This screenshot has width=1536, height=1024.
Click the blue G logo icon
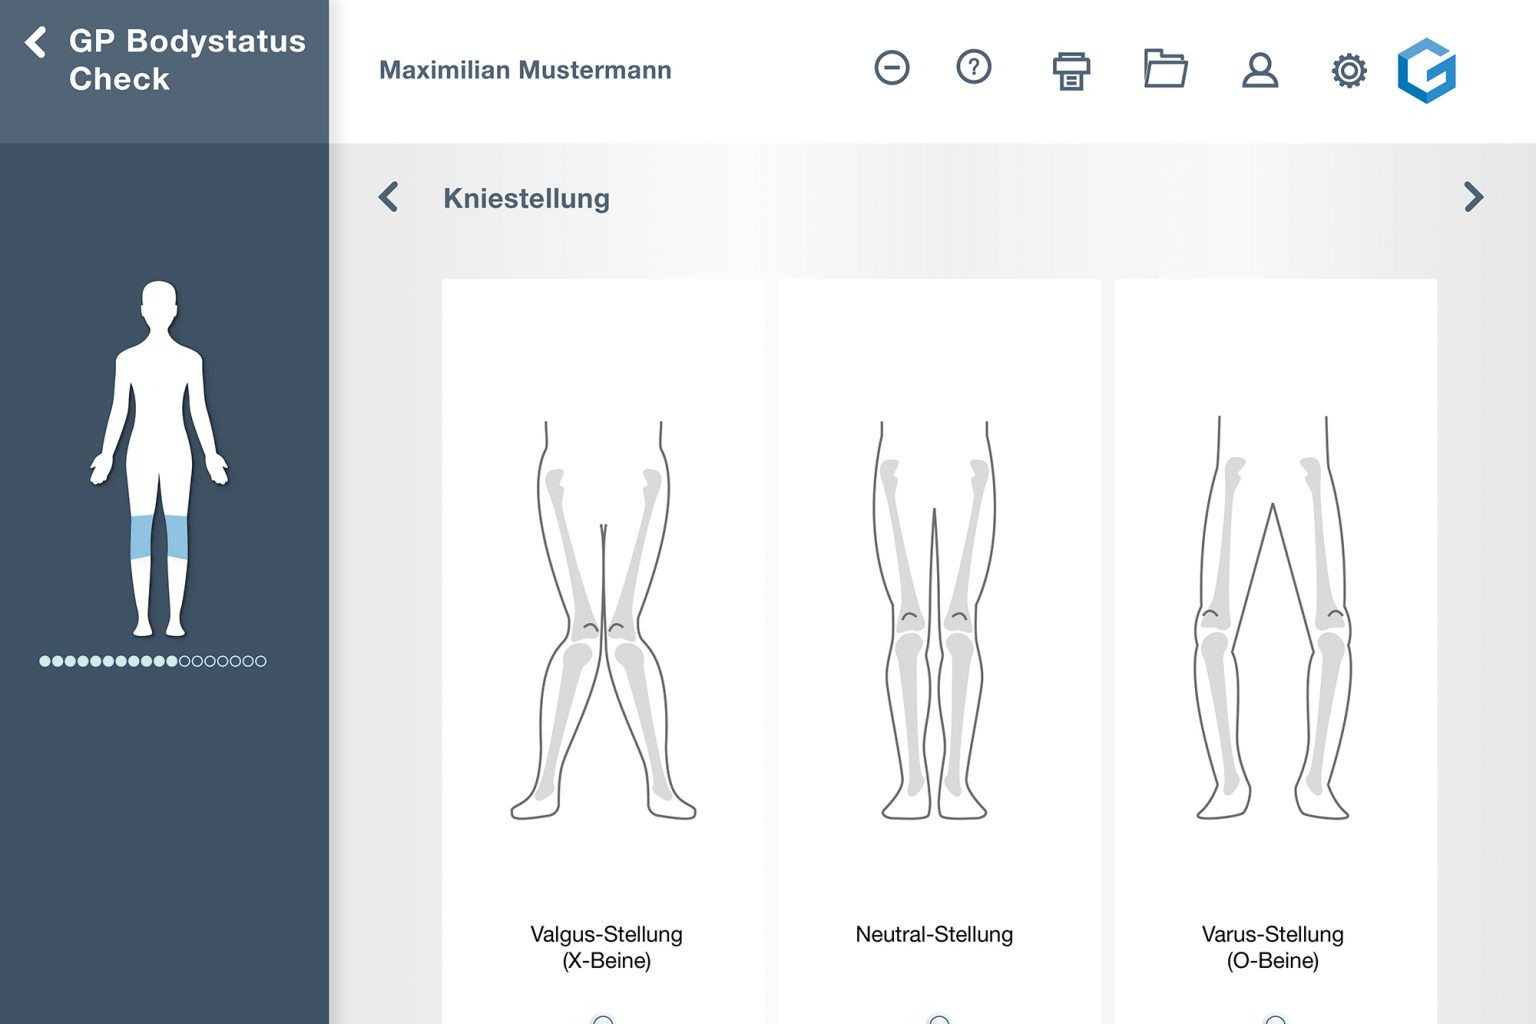tap(1426, 71)
